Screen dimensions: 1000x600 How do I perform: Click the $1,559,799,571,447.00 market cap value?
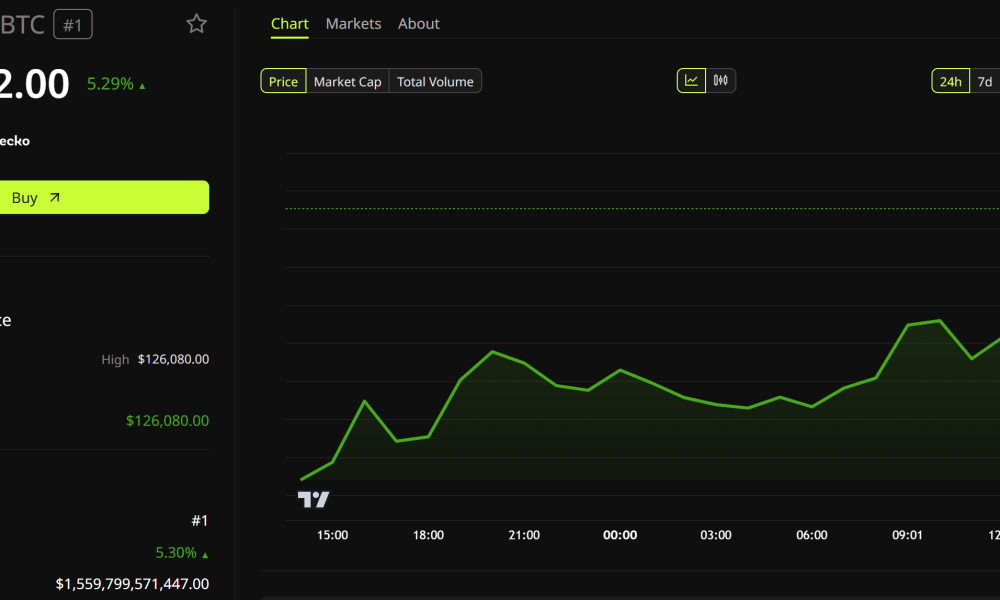[131, 583]
